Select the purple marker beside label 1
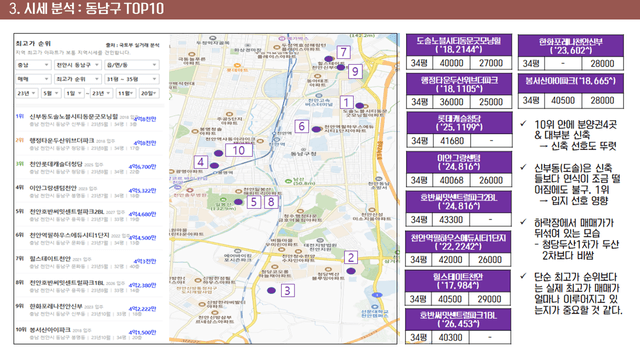 (360, 106)
